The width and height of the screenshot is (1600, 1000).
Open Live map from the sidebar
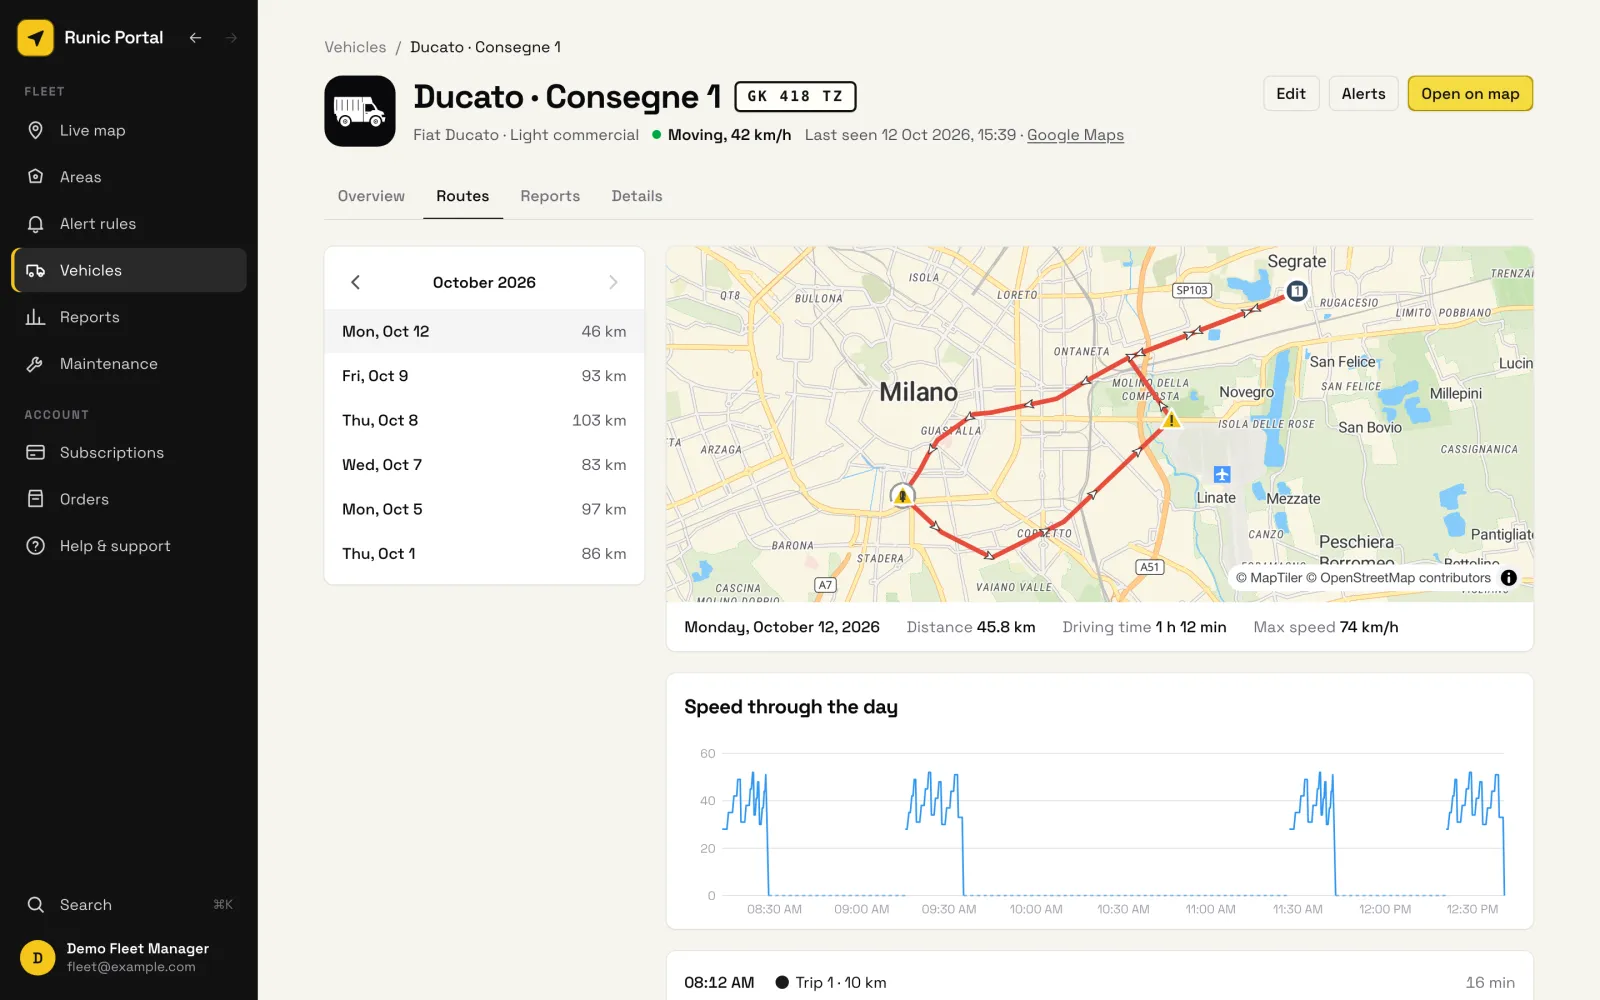pyautogui.click(x=129, y=130)
